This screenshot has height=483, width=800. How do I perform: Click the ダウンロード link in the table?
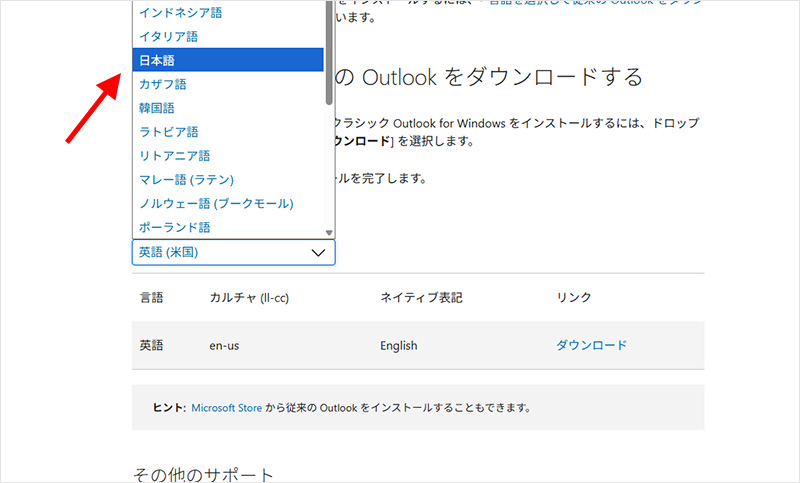coord(591,346)
